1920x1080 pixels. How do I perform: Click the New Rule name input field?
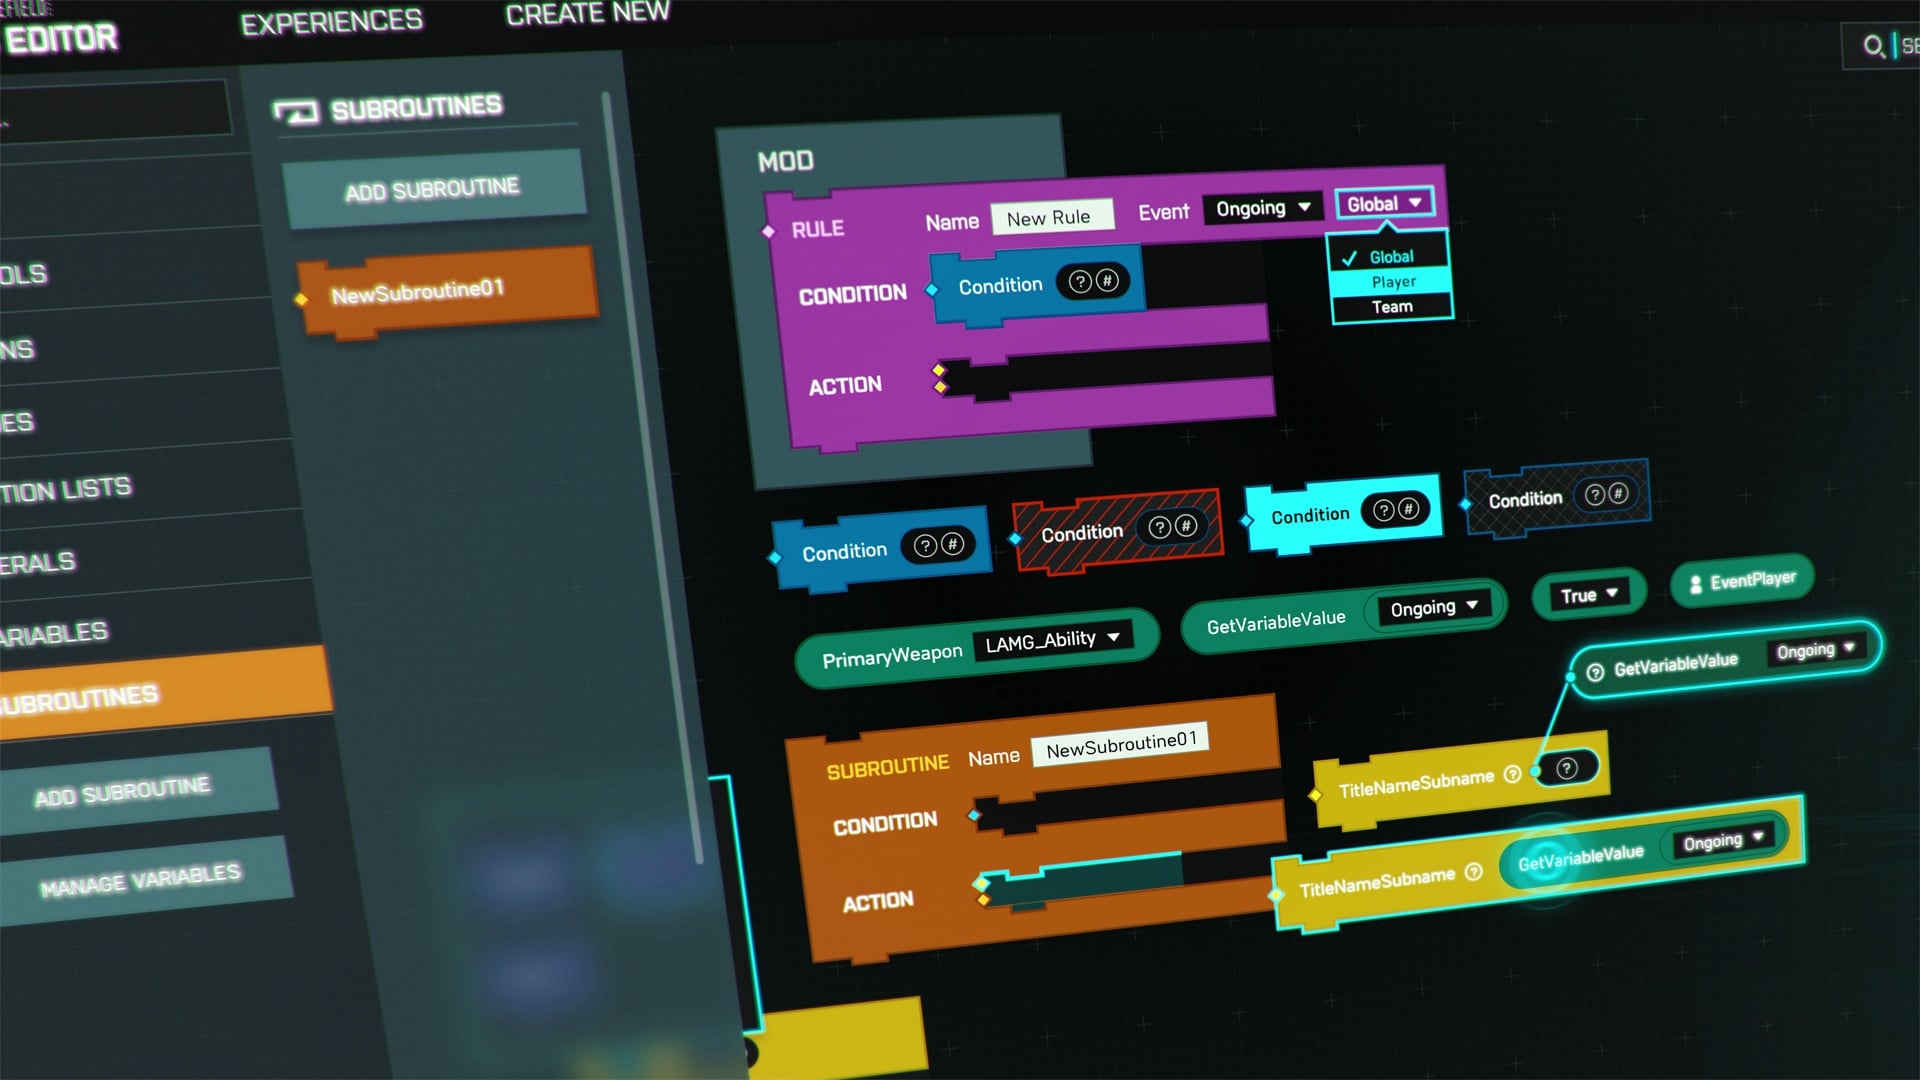[1048, 220]
